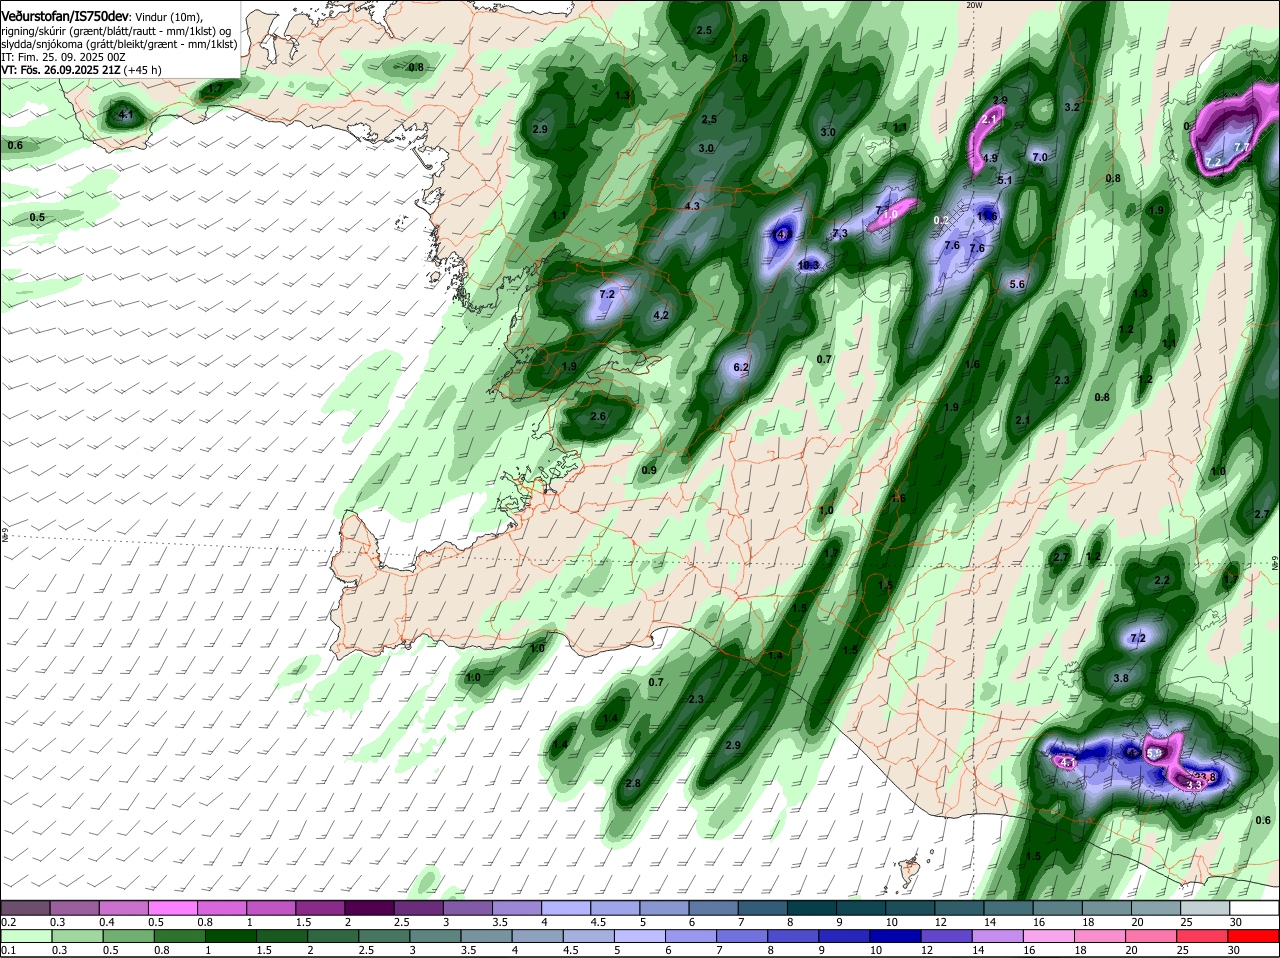Click the 2.8 precipitation value
The height and width of the screenshot is (958, 1280).
(x=632, y=783)
